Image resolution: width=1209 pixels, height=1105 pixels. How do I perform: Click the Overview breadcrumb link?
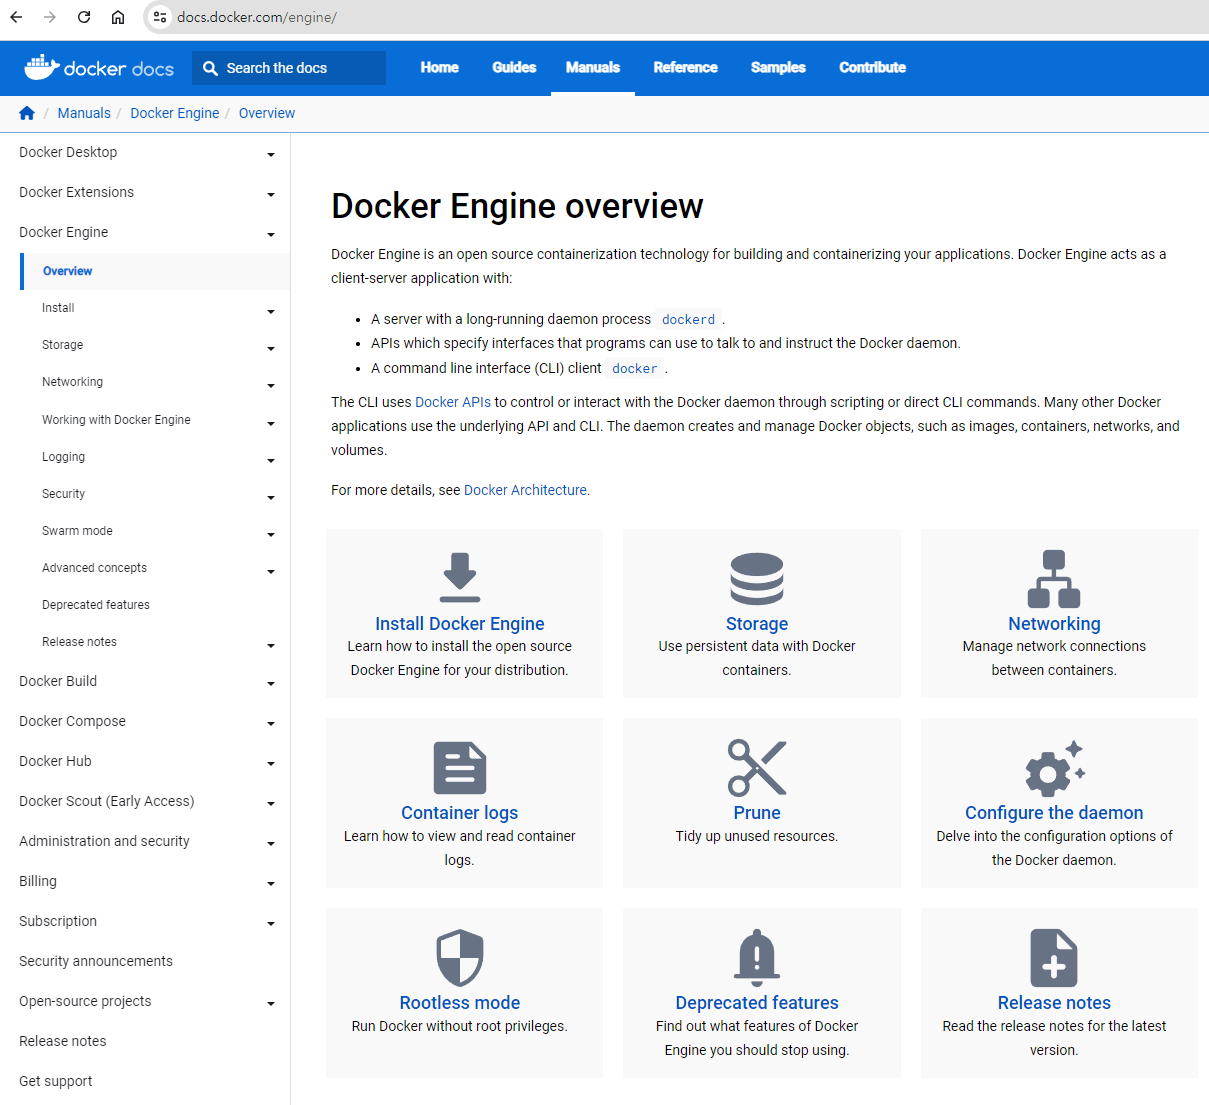(267, 113)
